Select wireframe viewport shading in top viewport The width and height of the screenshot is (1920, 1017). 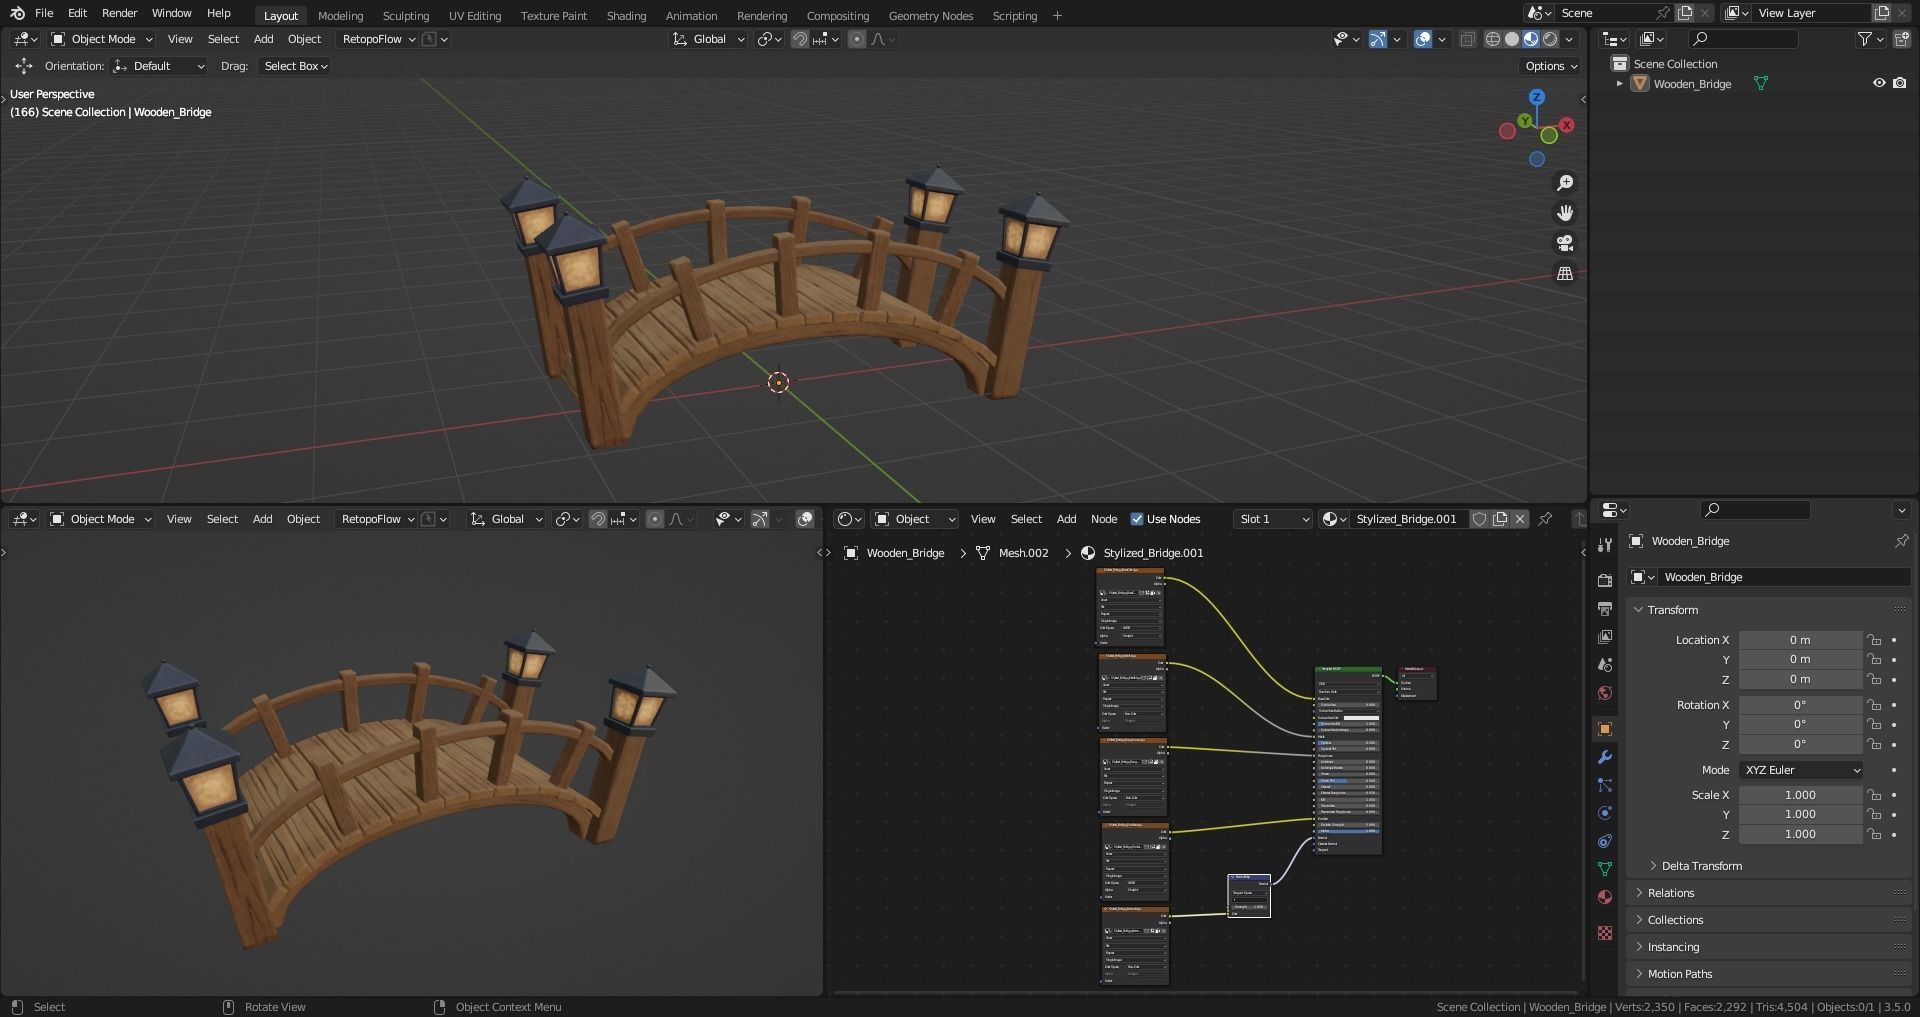point(1493,39)
